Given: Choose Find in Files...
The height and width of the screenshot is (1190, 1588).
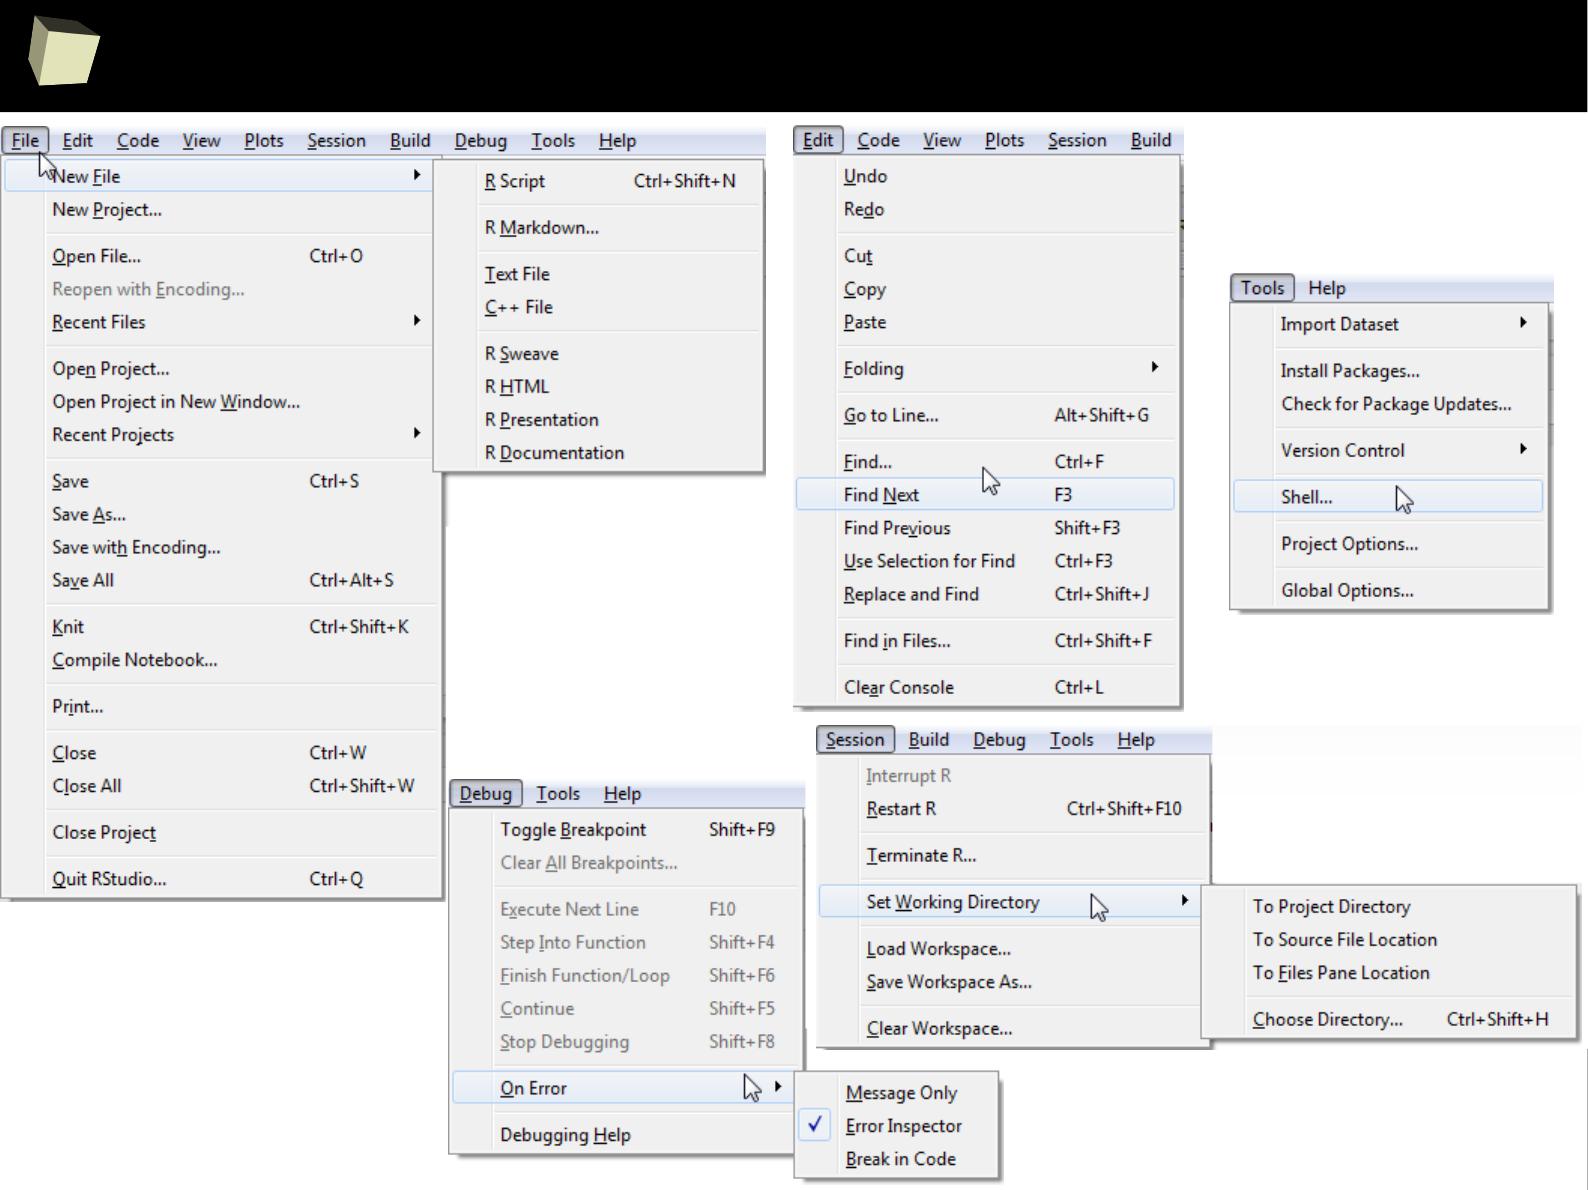Looking at the screenshot, I should (x=897, y=641).
